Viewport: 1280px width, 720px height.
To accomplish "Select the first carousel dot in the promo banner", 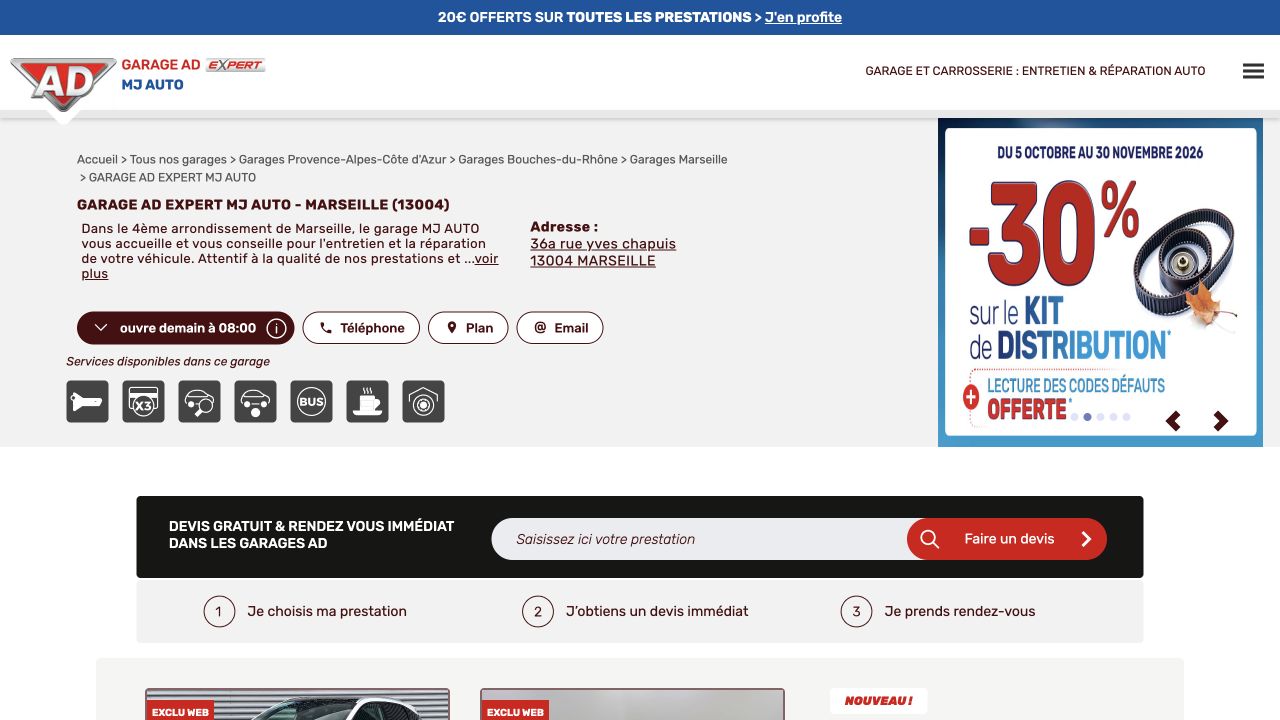I will click(1074, 417).
